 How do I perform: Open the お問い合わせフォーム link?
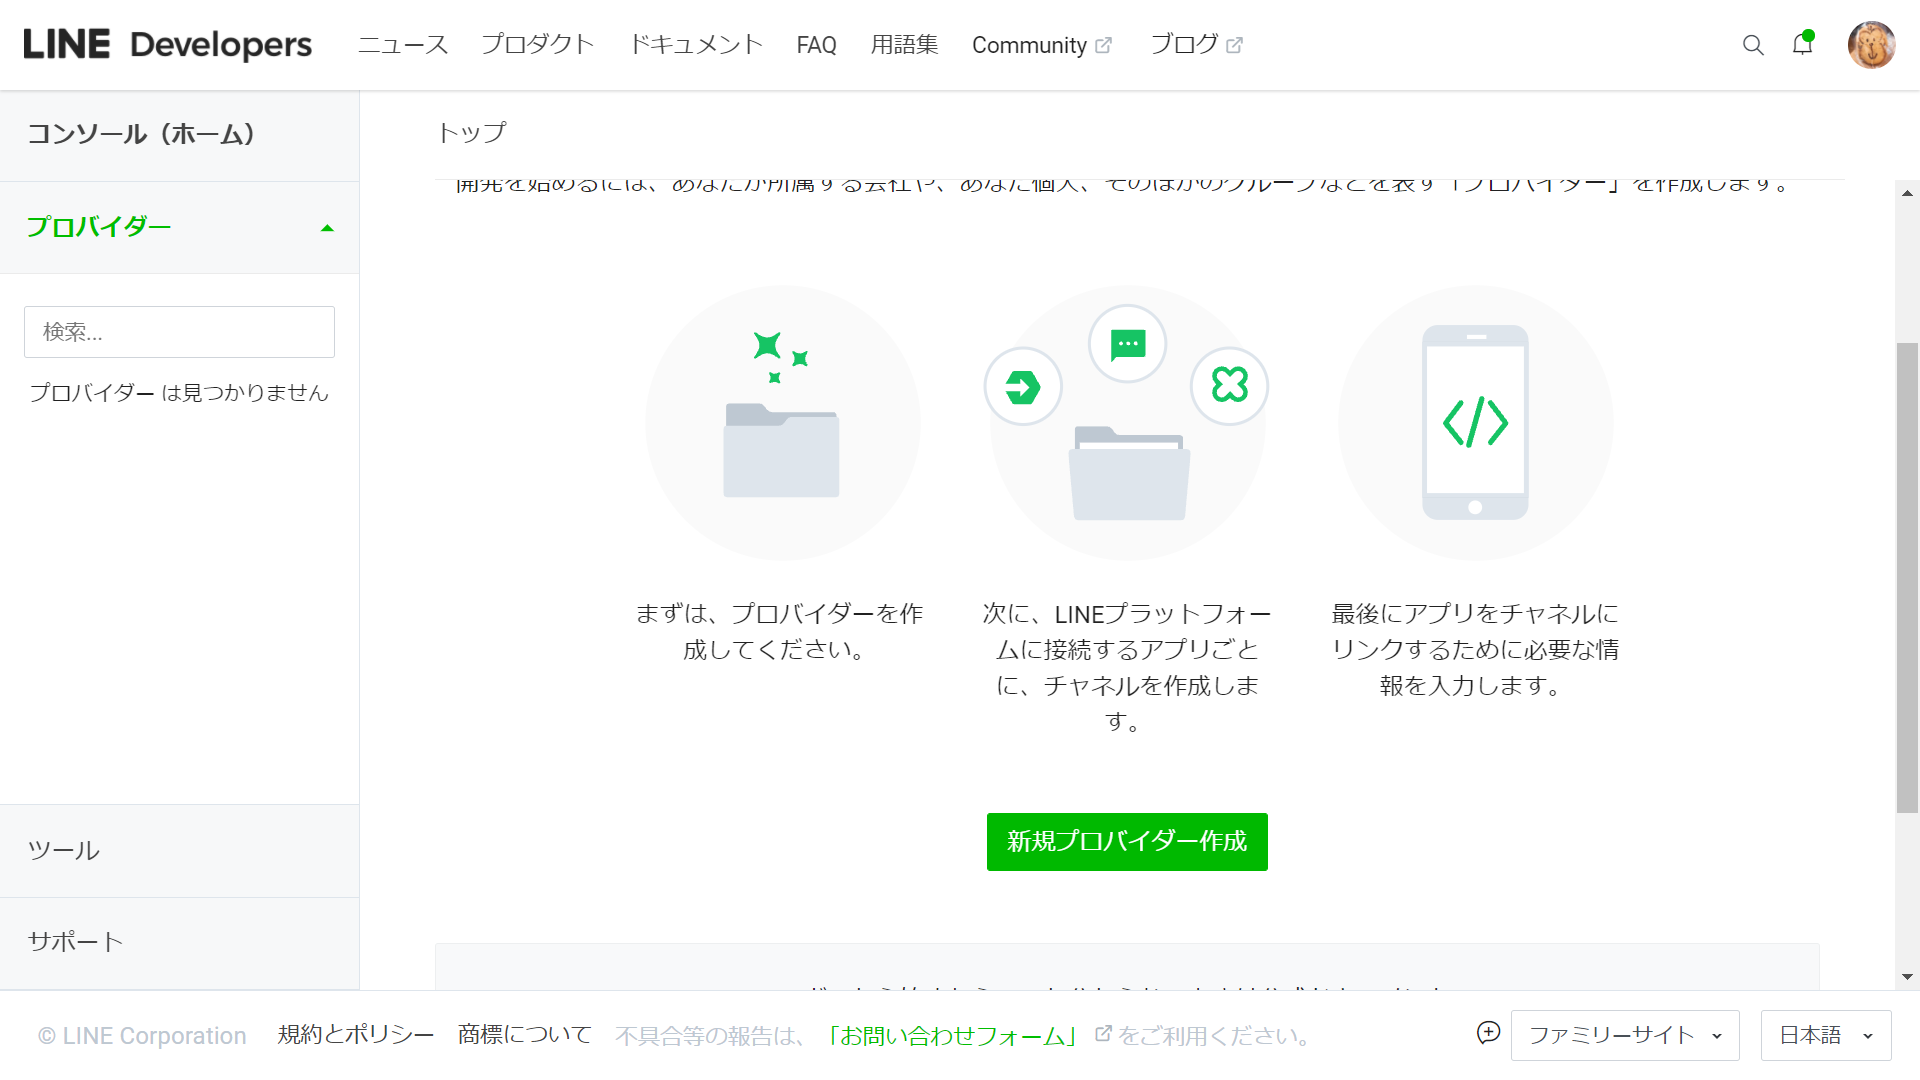coord(952,1036)
